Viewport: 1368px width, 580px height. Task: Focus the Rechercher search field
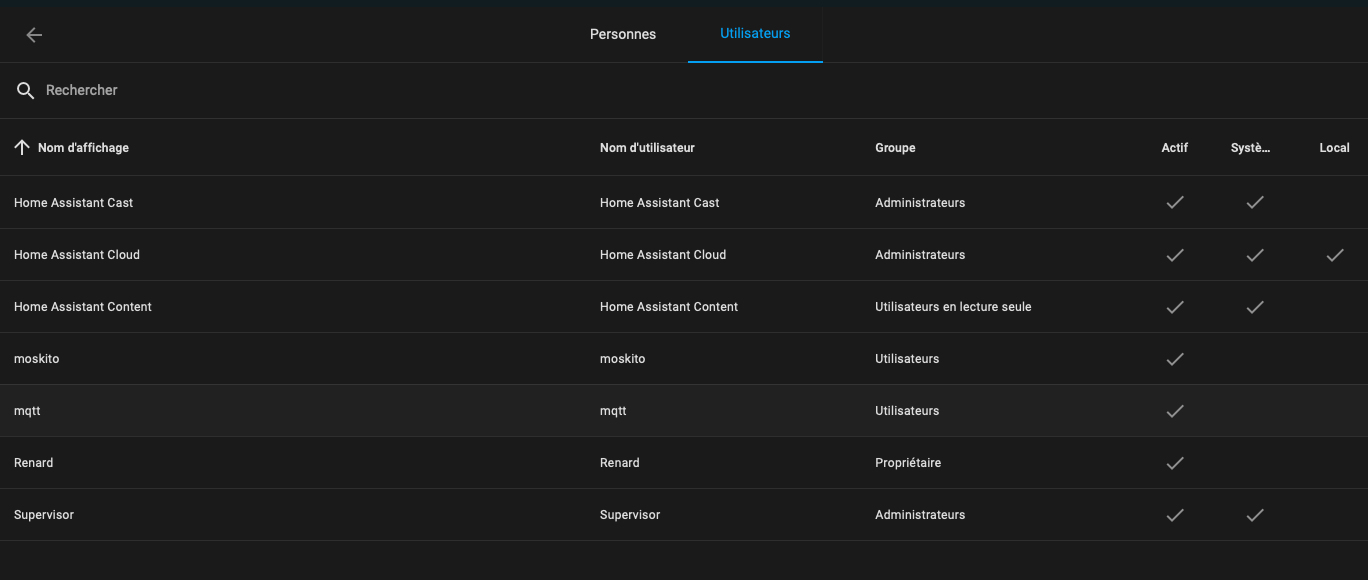click(x=684, y=90)
